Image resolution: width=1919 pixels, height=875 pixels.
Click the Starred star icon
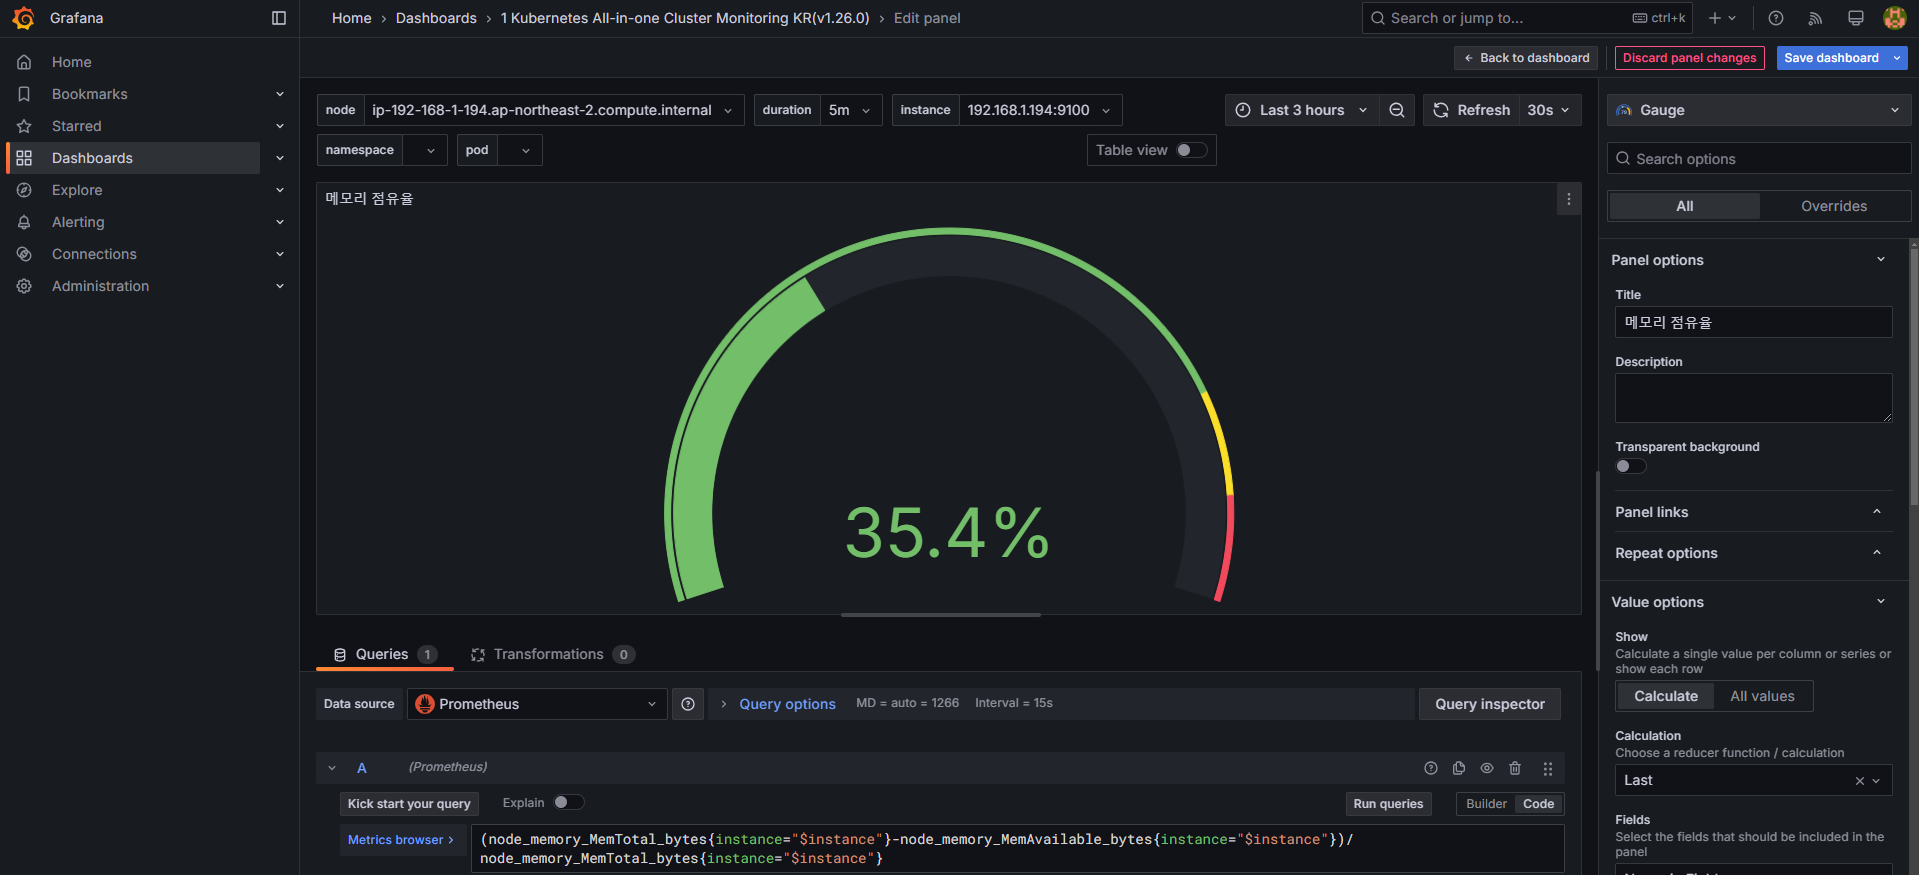point(24,126)
